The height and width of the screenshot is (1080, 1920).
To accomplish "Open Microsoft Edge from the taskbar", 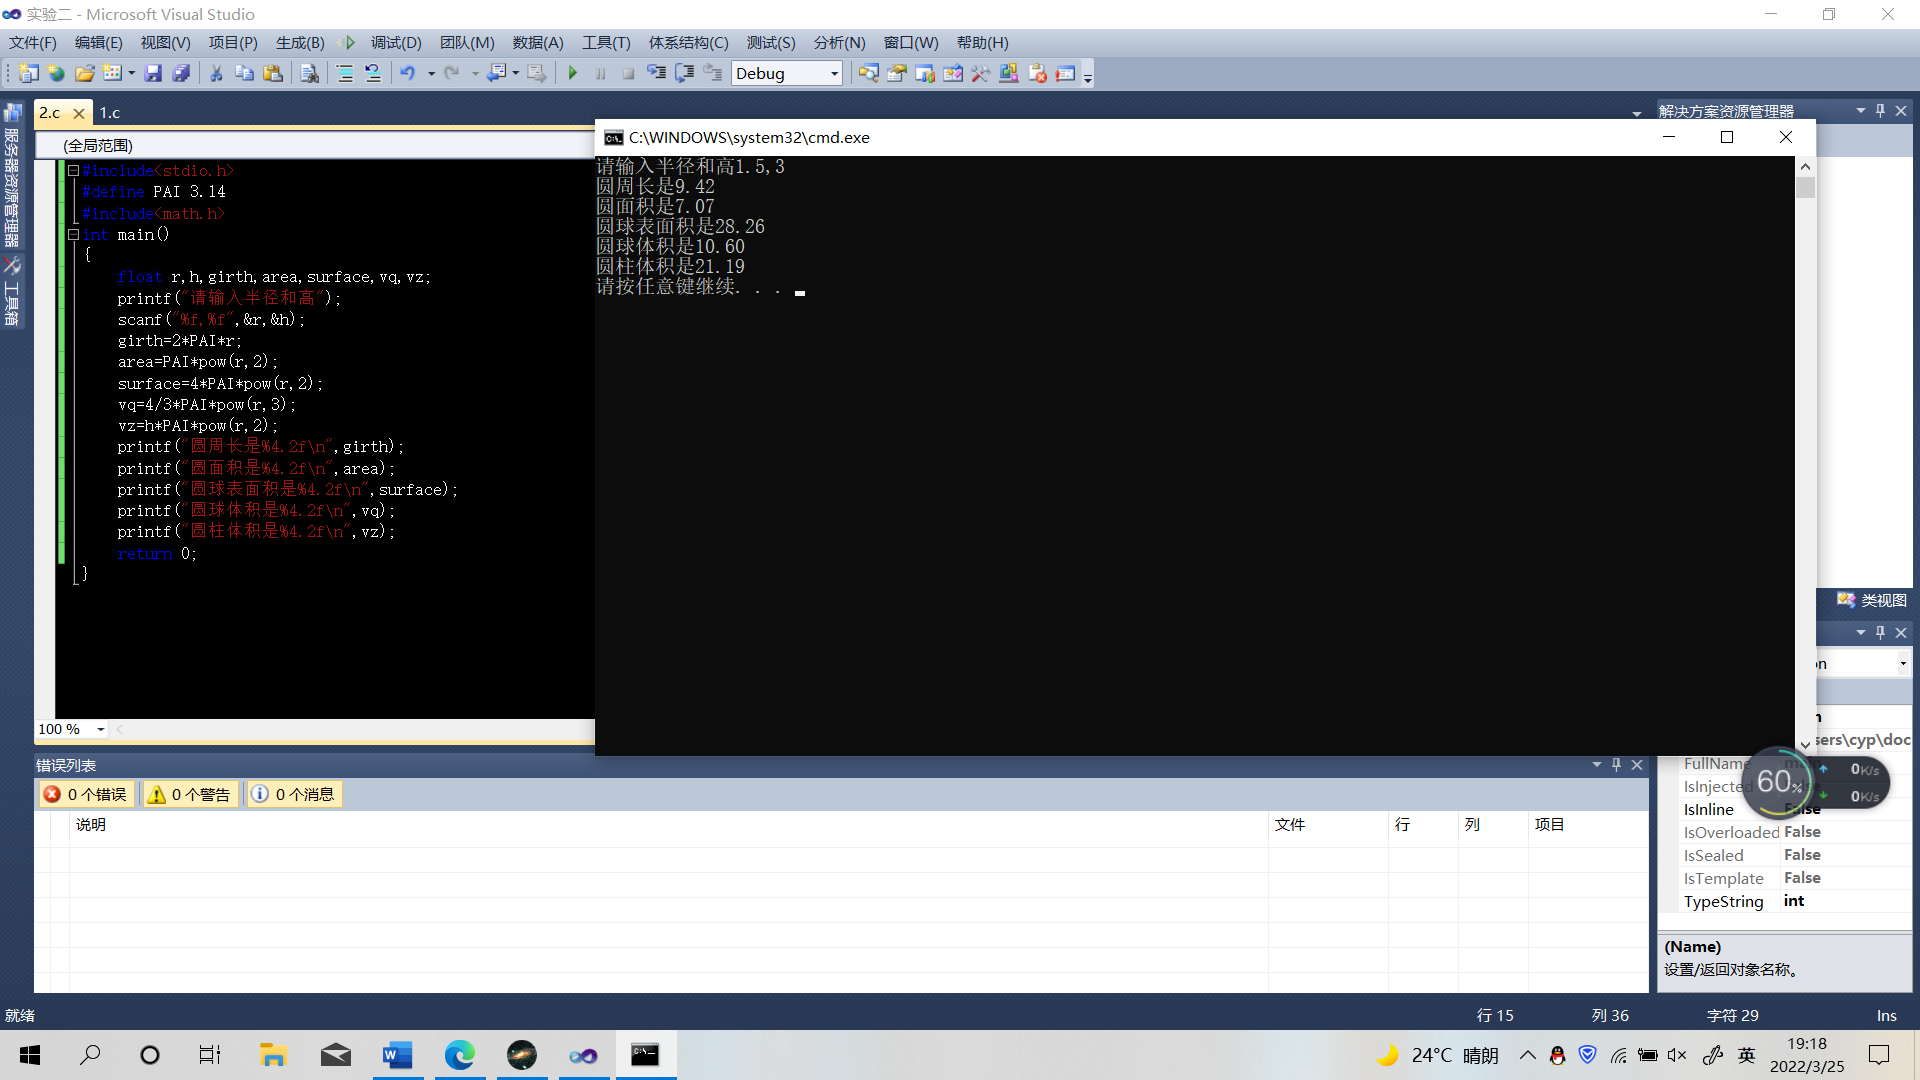I will [459, 1054].
